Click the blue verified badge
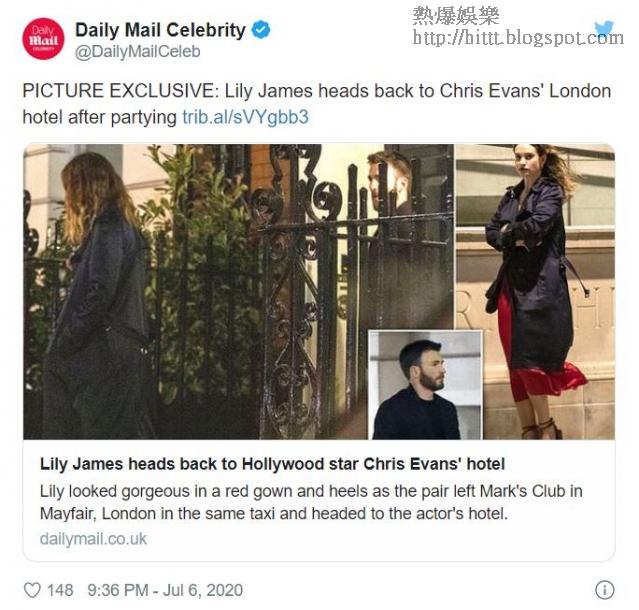Screen dimensions: 639x610 click(261, 30)
